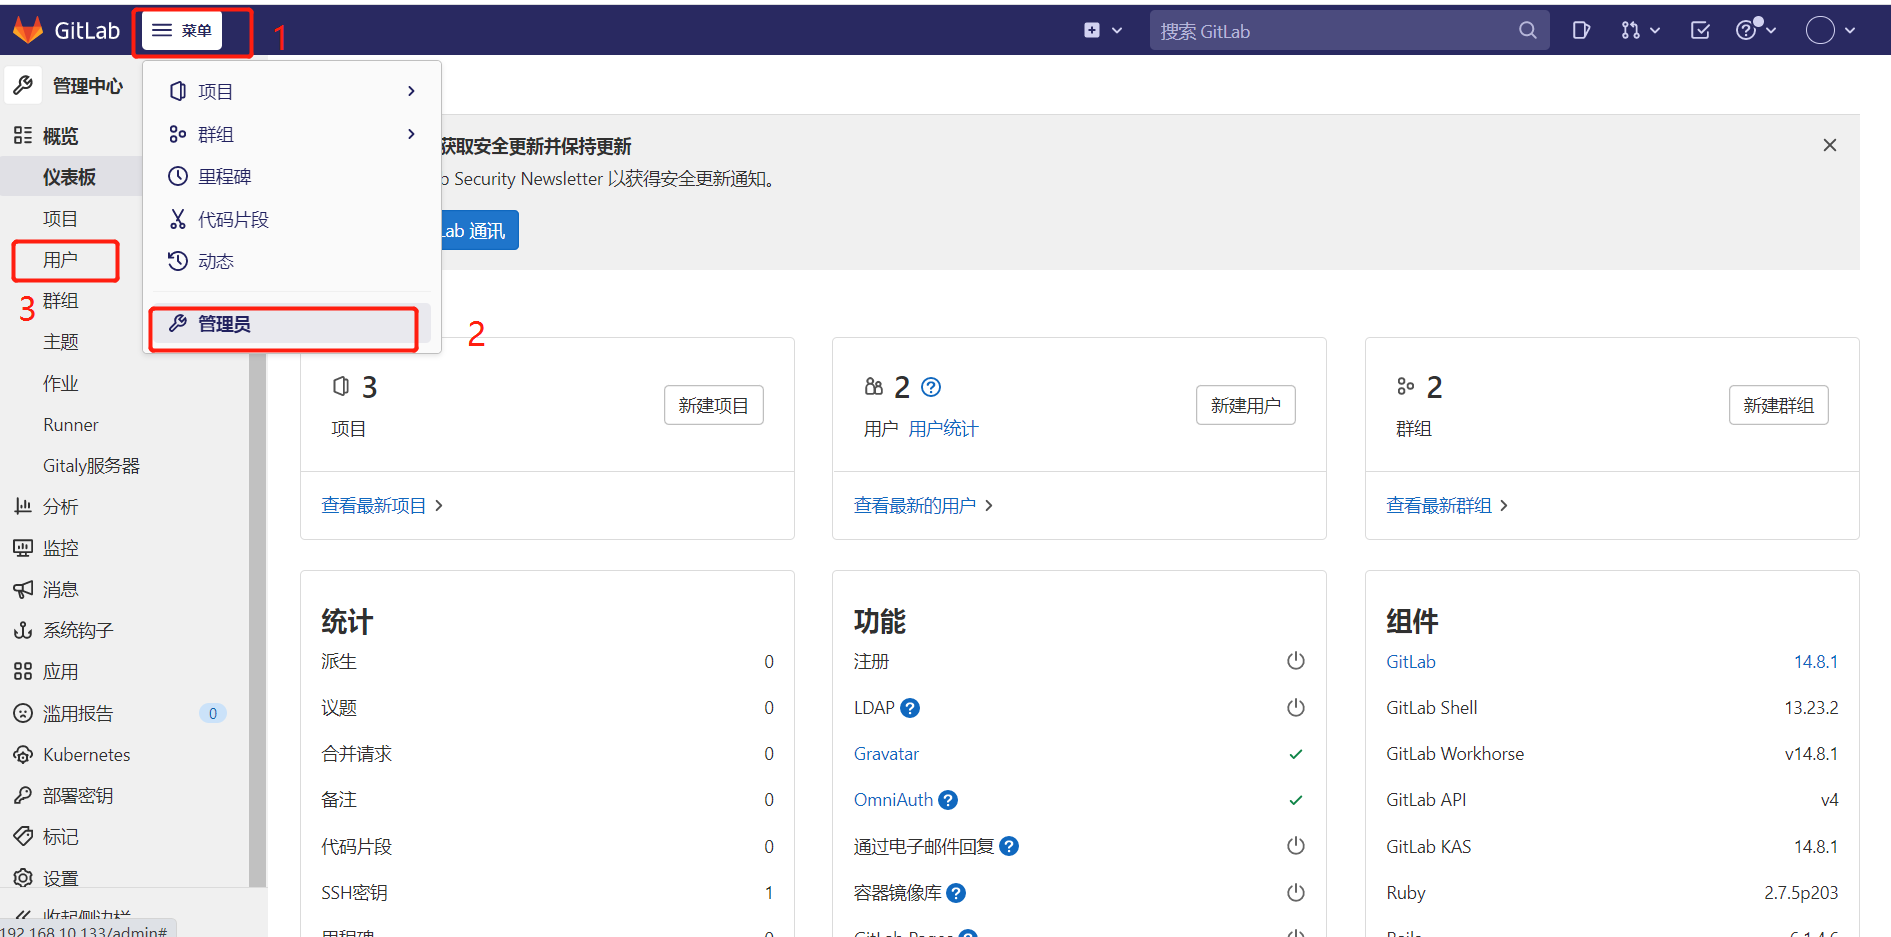Viewport: 1891px width, 937px height.
Task: Open the merge requests dropdown
Action: [1640, 31]
